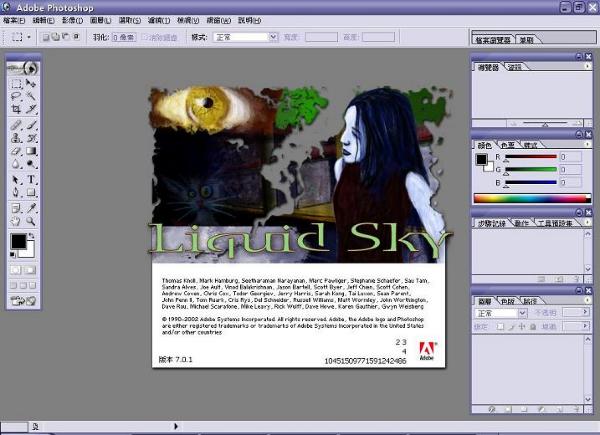Select the Crop tool
This screenshot has height=435, width=600.
16,109
